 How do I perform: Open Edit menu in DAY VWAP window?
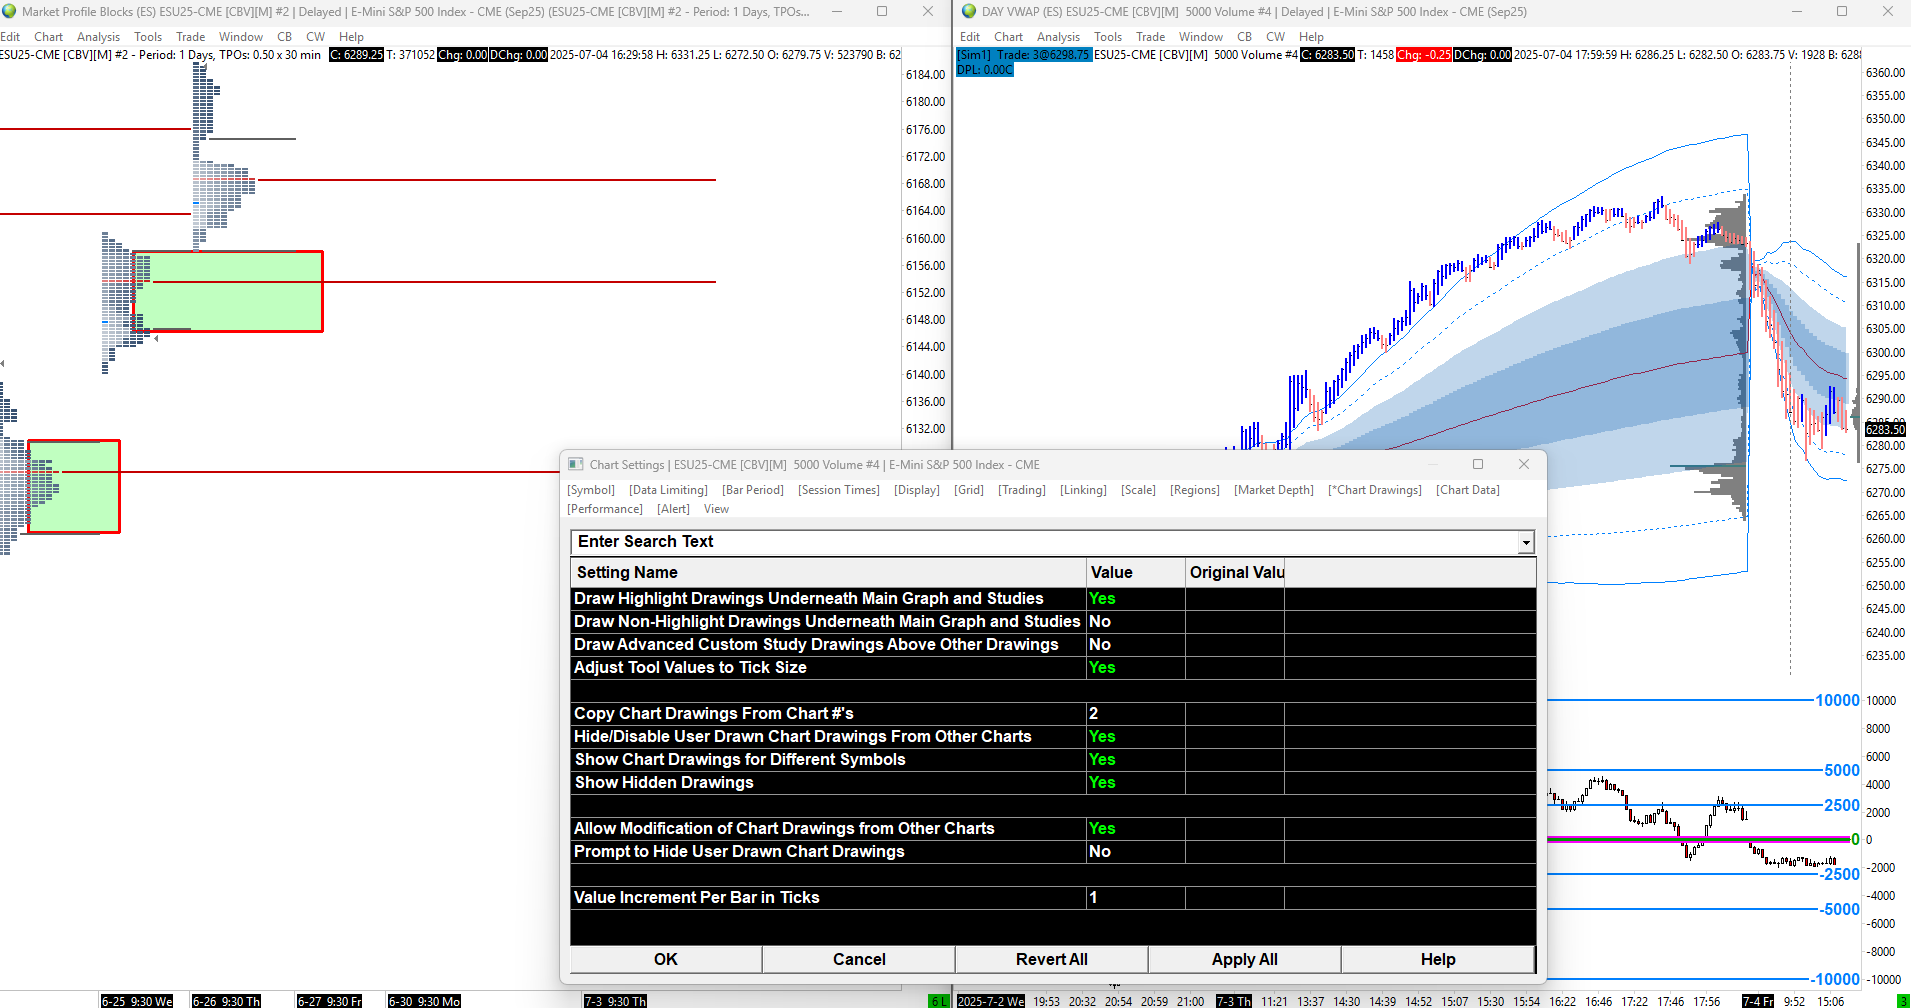click(970, 37)
